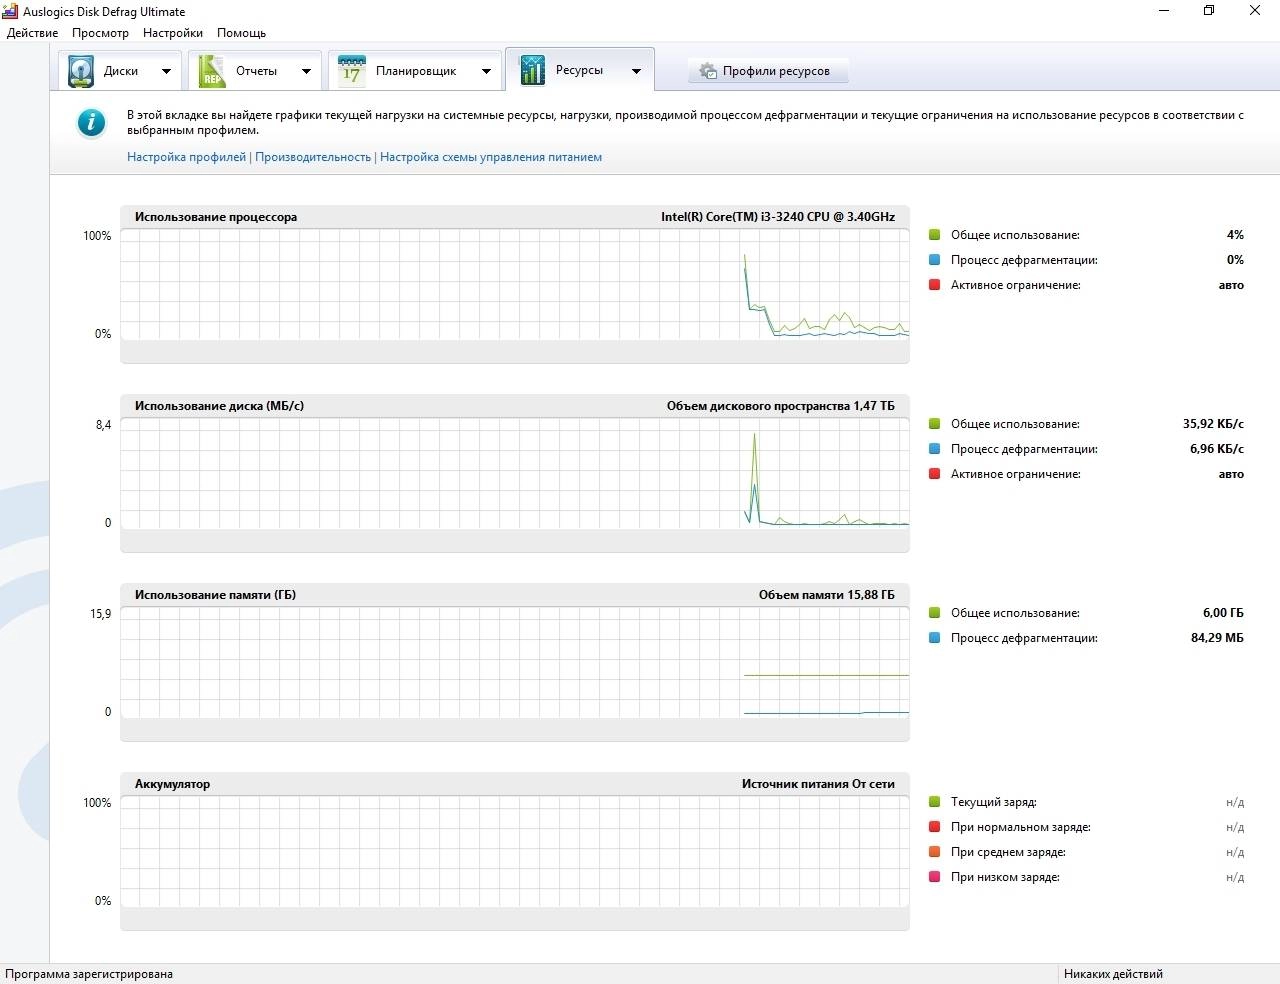Image resolution: width=1280 pixels, height=984 pixels.
Task: Click Объем памяти 15,88 ГБ text
Action: point(827,595)
